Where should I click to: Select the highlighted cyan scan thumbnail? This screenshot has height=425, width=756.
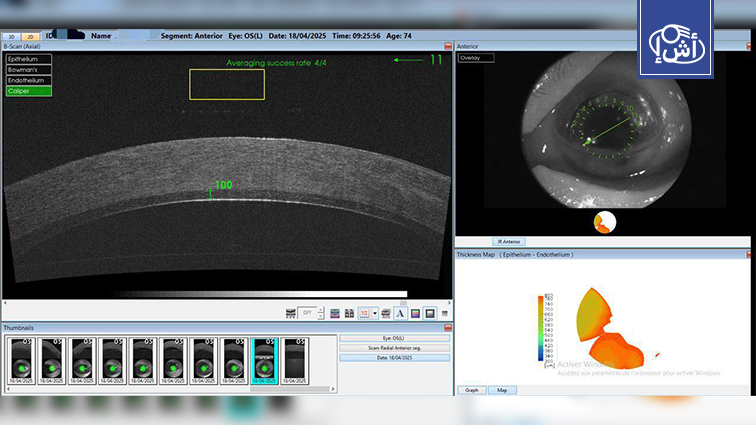pyautogui.click(x=266, y=361)
